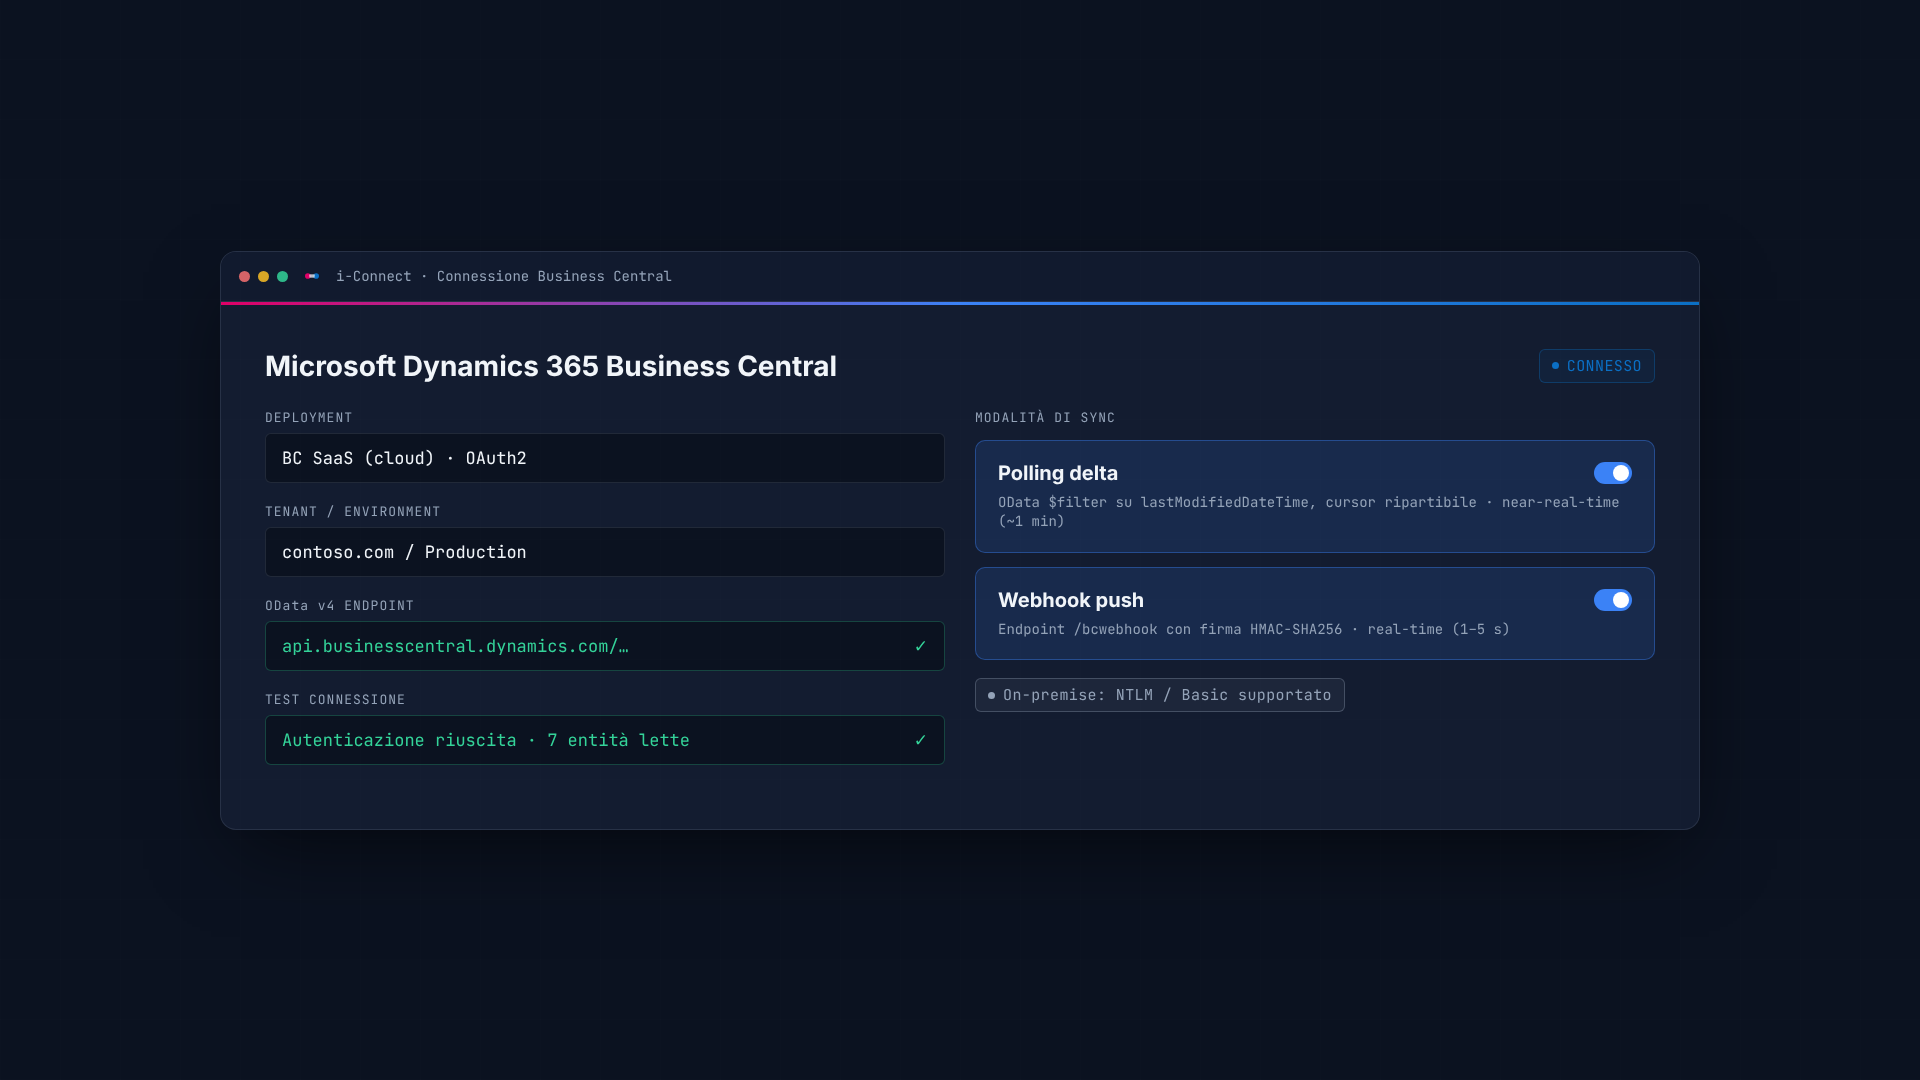The width and height of the screenshot is (1920, 1080).
Task: Click the MODALITÀ DI SYNC label
Action: click(x=1045, y=418)
